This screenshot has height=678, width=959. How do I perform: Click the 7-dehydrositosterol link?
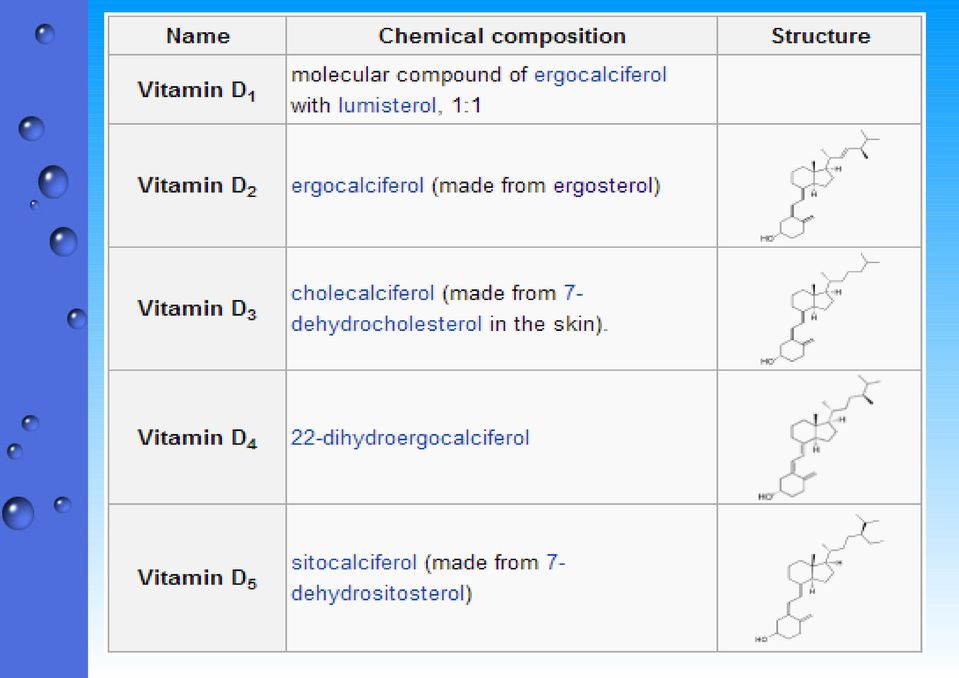[x=428, y=578]
